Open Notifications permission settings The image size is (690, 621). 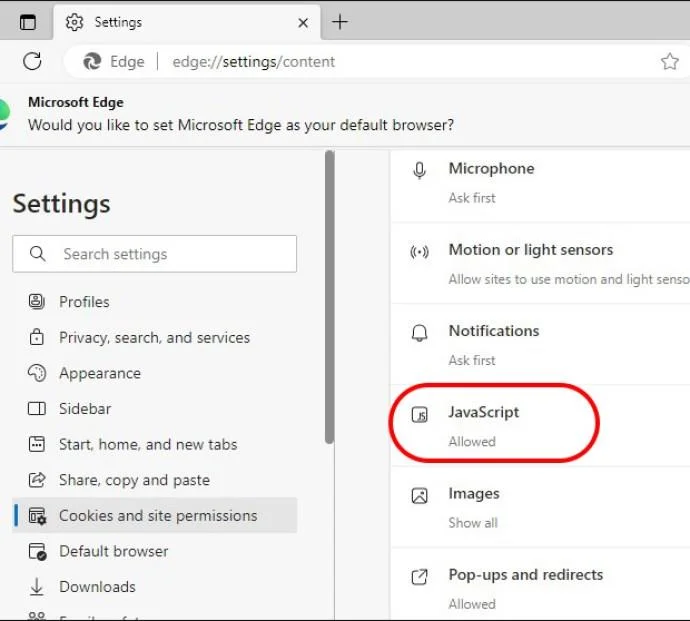(x=540, y=345)
